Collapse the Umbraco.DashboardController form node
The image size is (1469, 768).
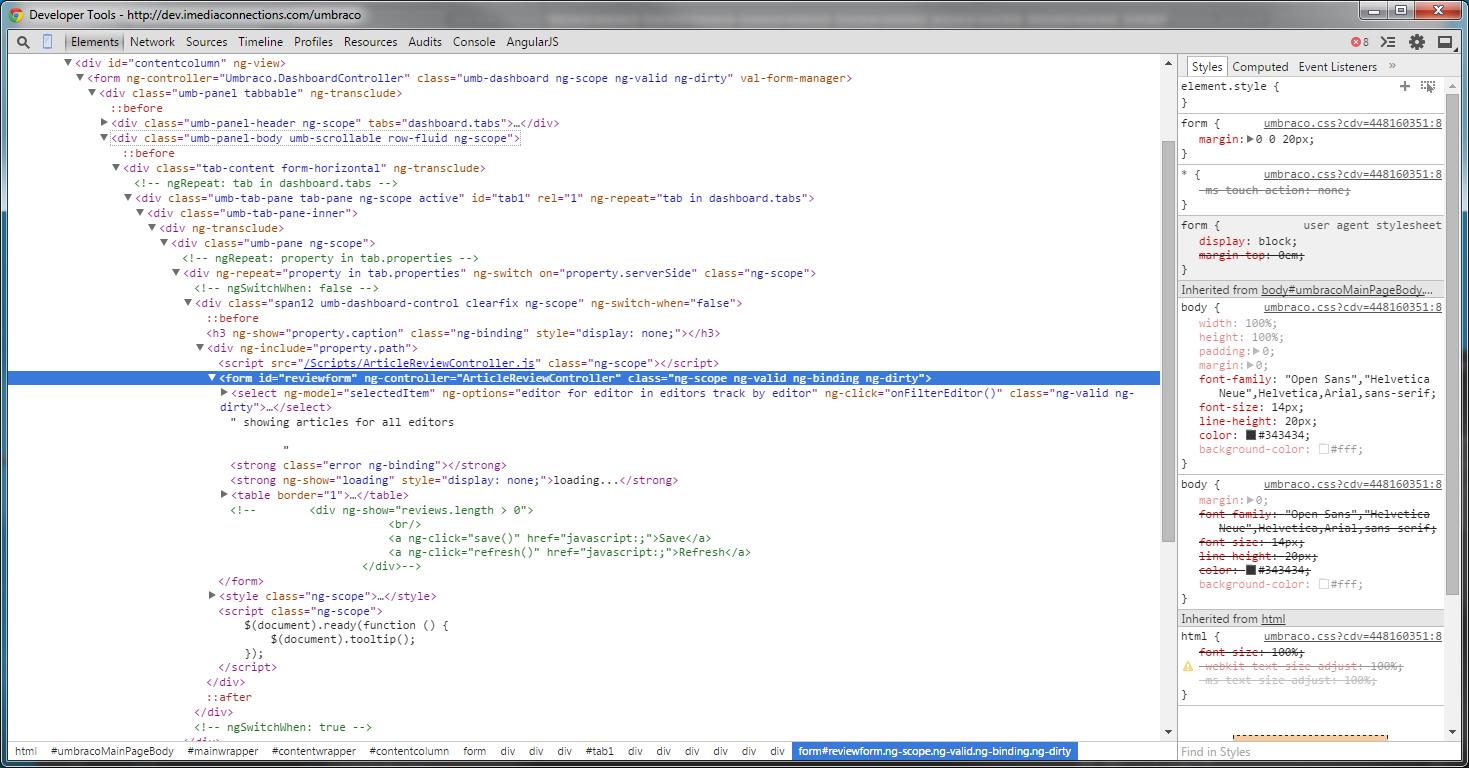80,78
